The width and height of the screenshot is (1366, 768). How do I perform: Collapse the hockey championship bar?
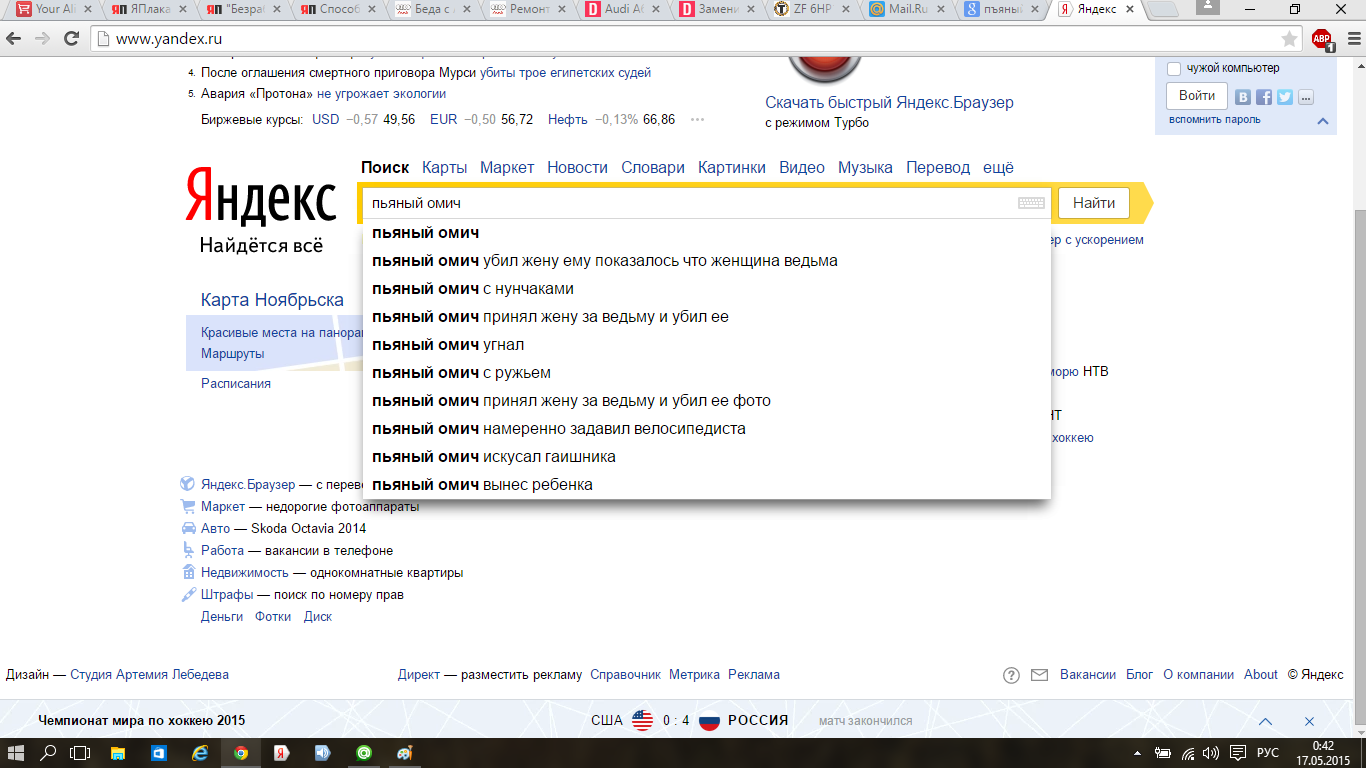pyautogui.click(x=1266, y=721)
